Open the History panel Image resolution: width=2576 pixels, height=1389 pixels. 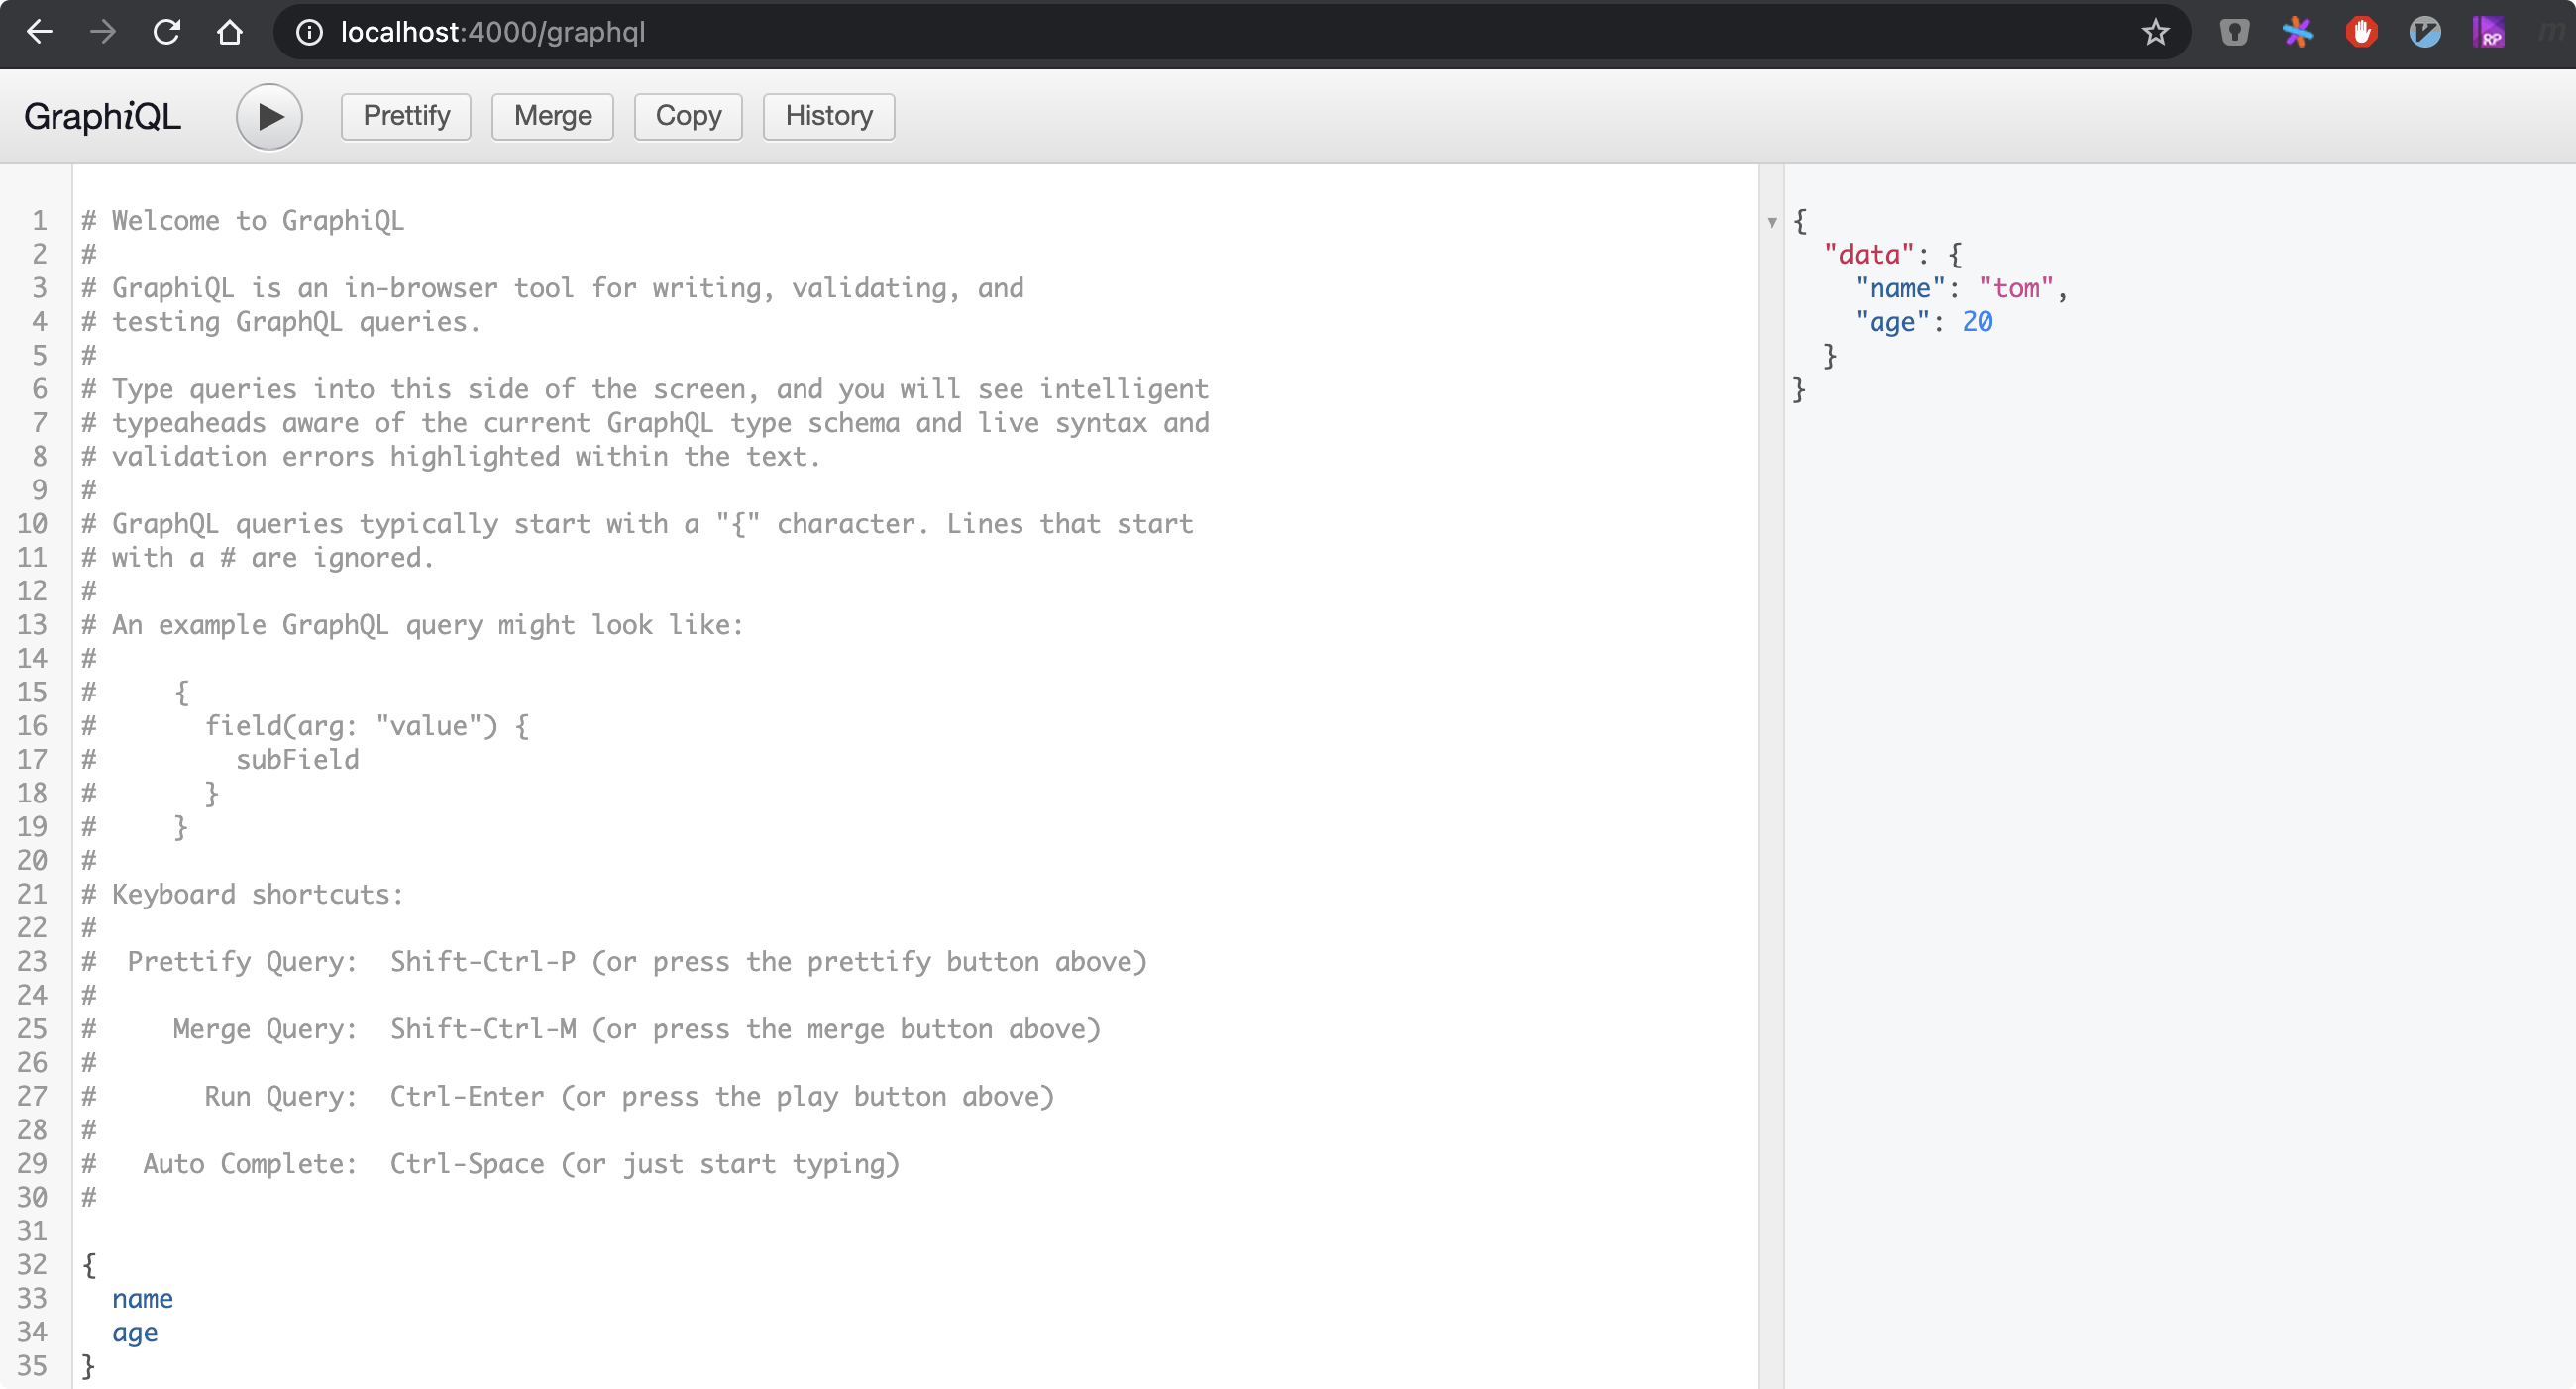pyautogui.click(x=828, y=116)
